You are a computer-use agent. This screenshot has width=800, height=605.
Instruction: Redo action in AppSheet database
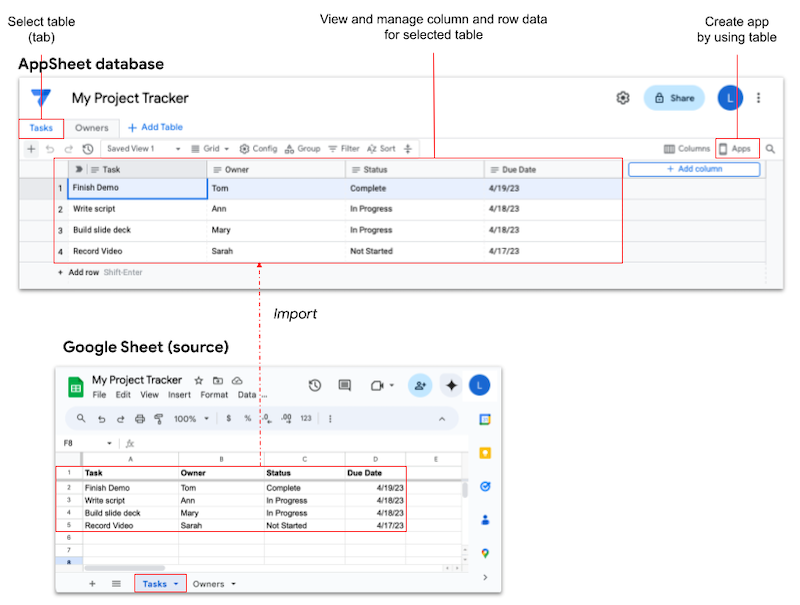point(68,149)
